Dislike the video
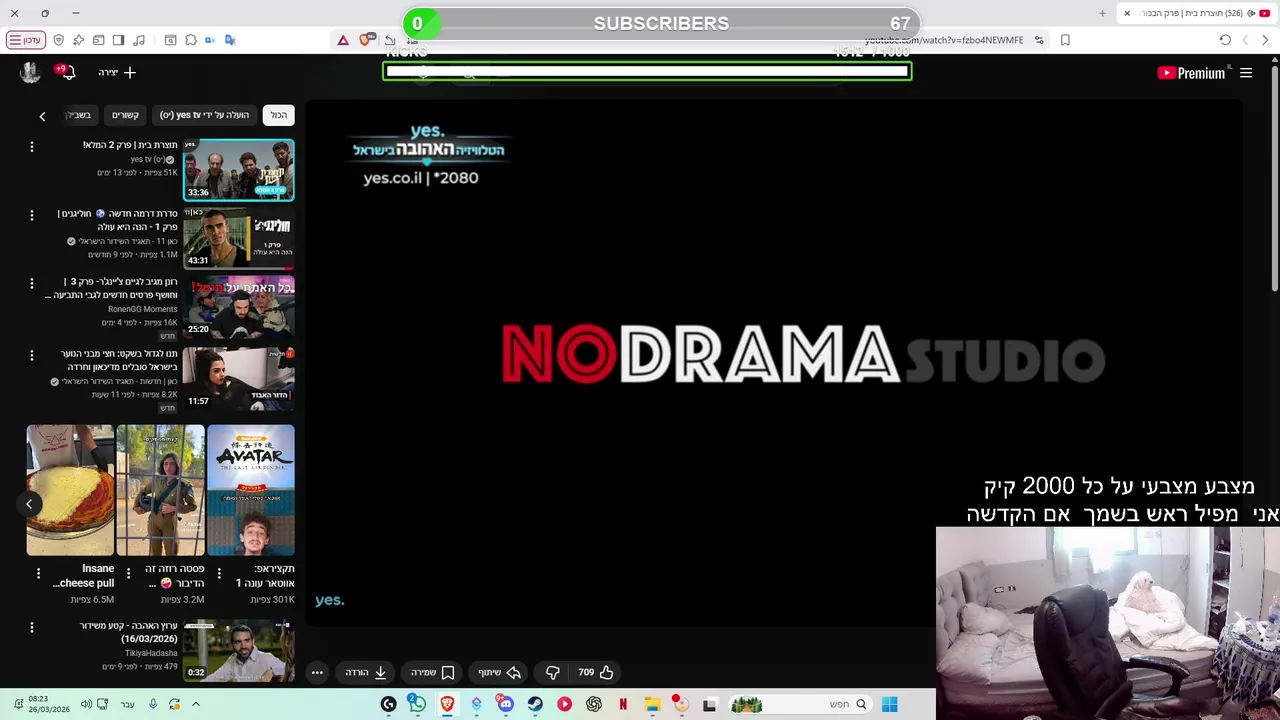 click(x=552, y=672)
